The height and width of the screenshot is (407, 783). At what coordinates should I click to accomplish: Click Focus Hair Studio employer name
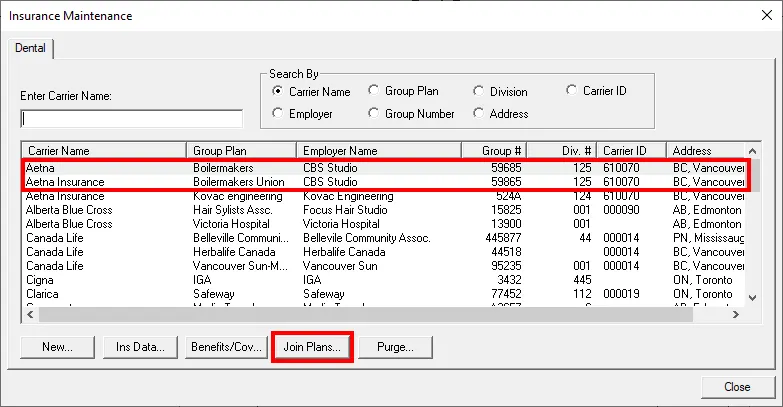(345, 210)
